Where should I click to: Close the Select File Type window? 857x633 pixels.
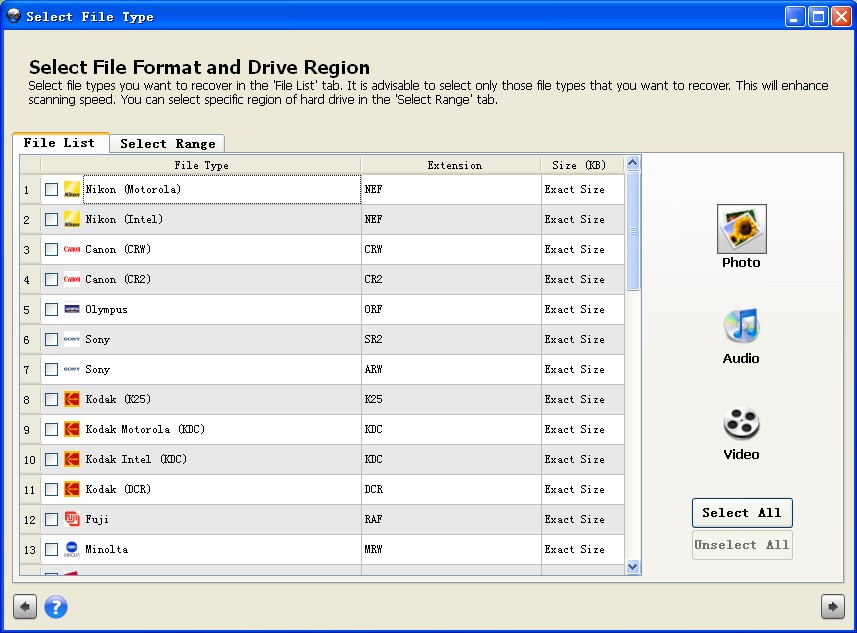pos(841,17)
